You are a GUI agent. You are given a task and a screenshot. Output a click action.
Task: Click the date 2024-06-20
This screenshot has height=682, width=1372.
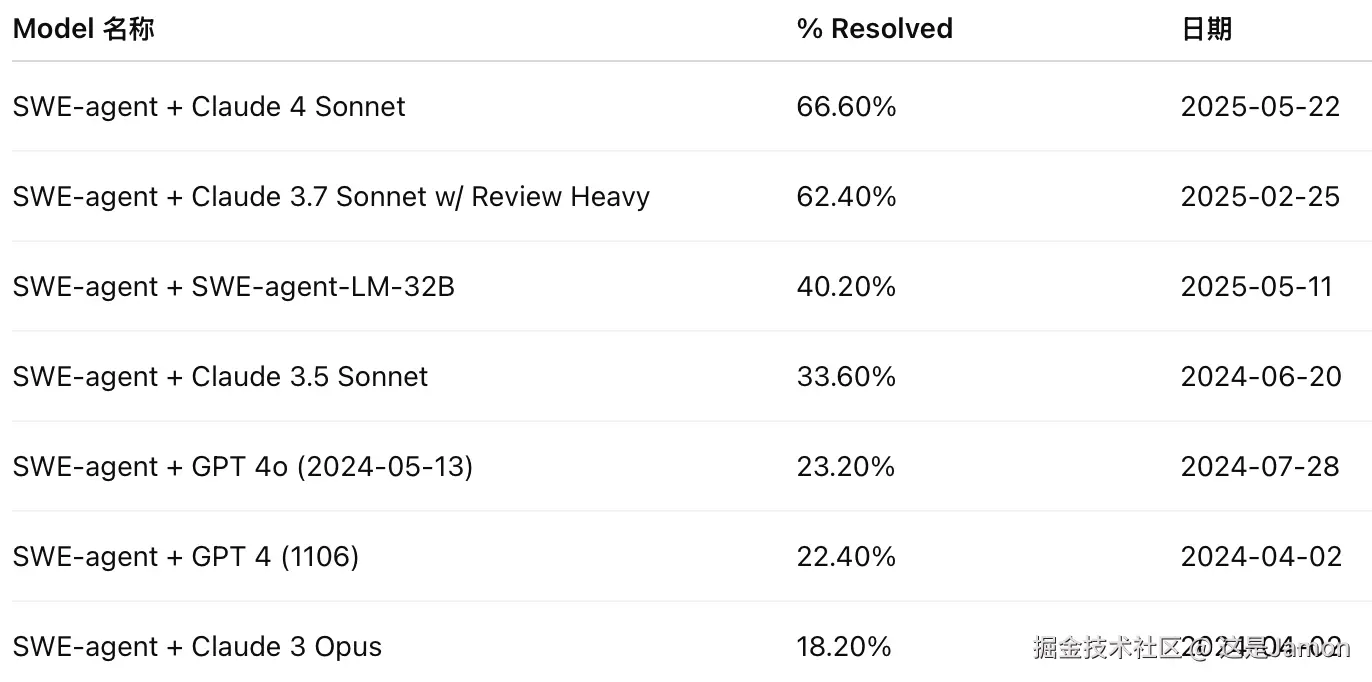tap(1260, 377)
